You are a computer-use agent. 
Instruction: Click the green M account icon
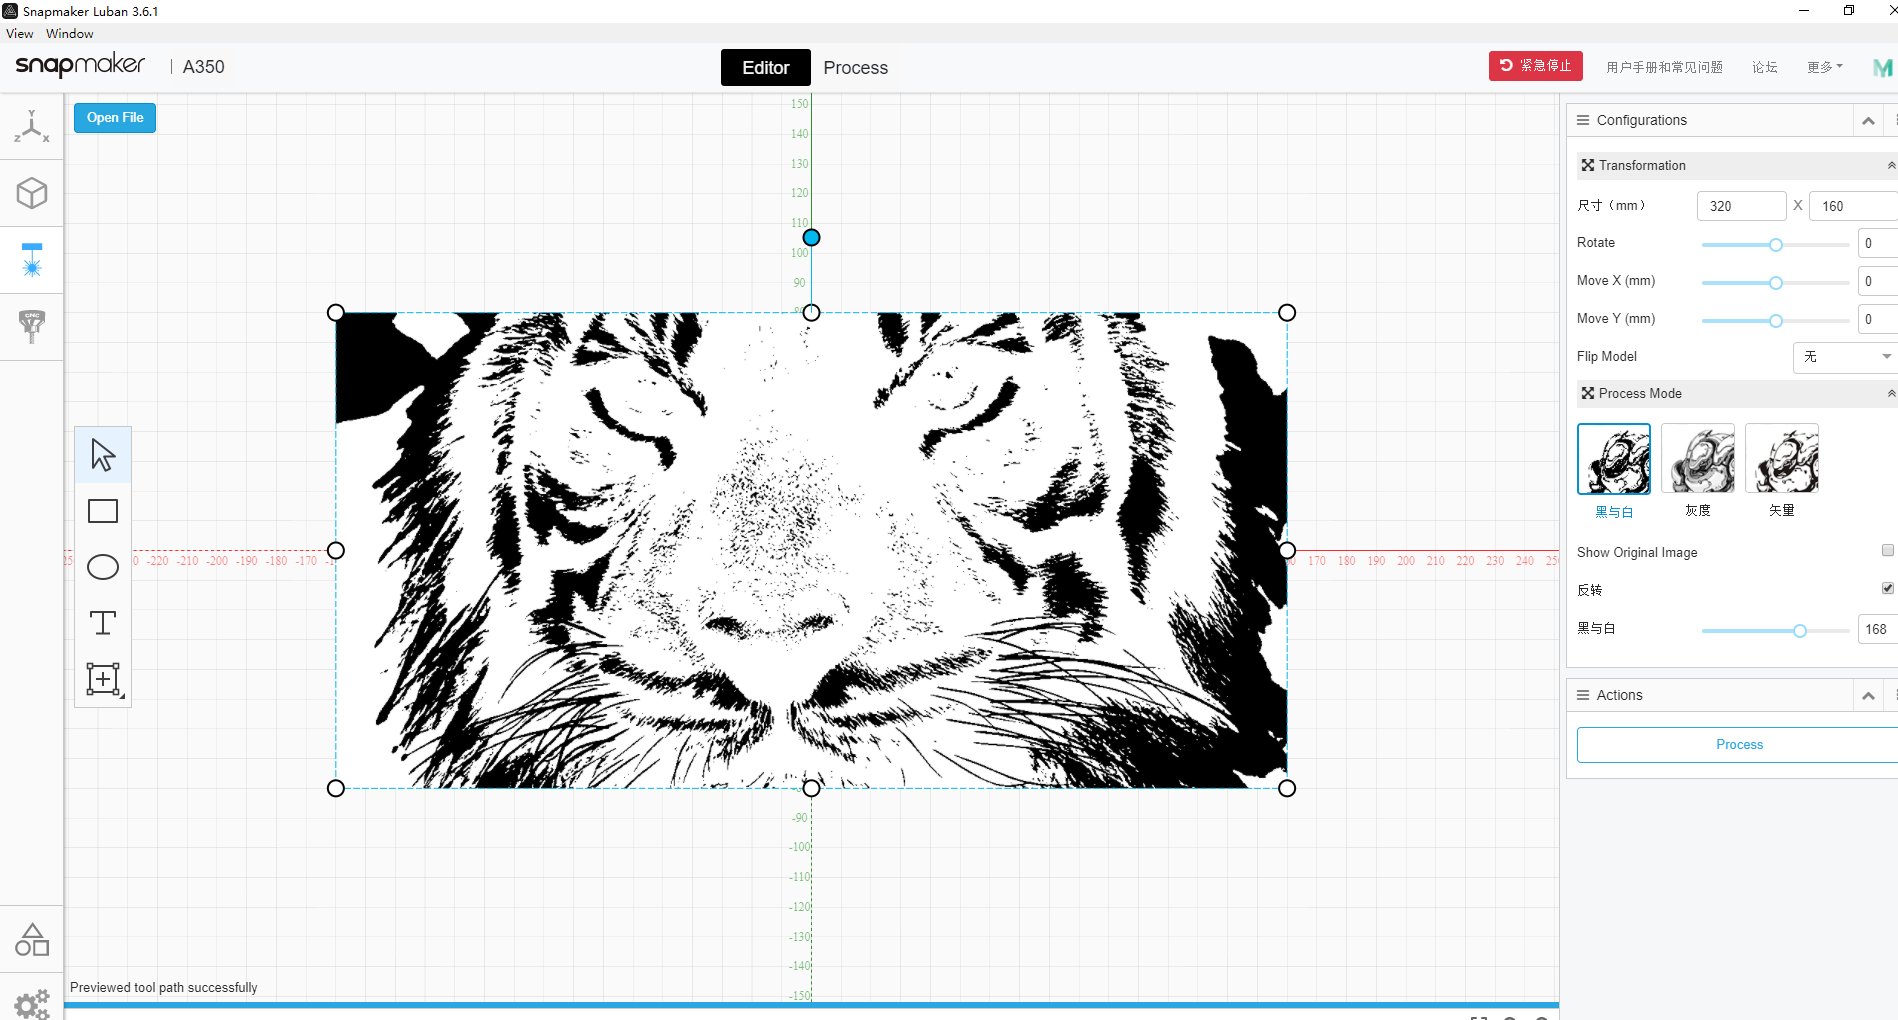1882,67
